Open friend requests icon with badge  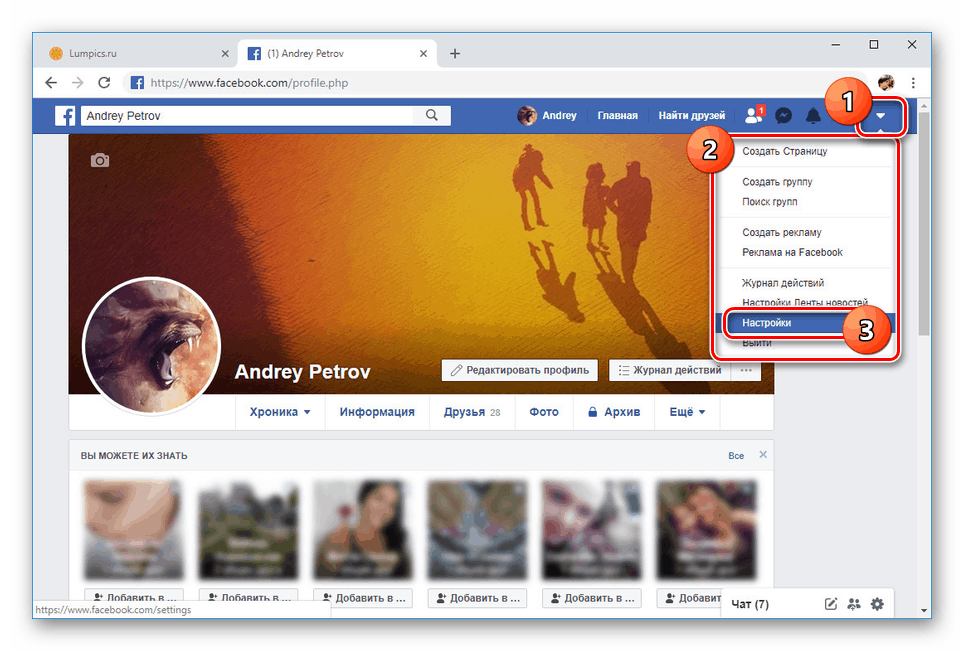tap(754, 114)
